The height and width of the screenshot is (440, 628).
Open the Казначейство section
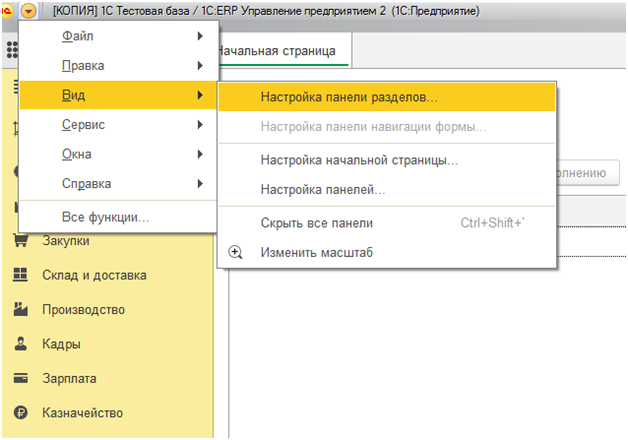(x=83, y=413)
